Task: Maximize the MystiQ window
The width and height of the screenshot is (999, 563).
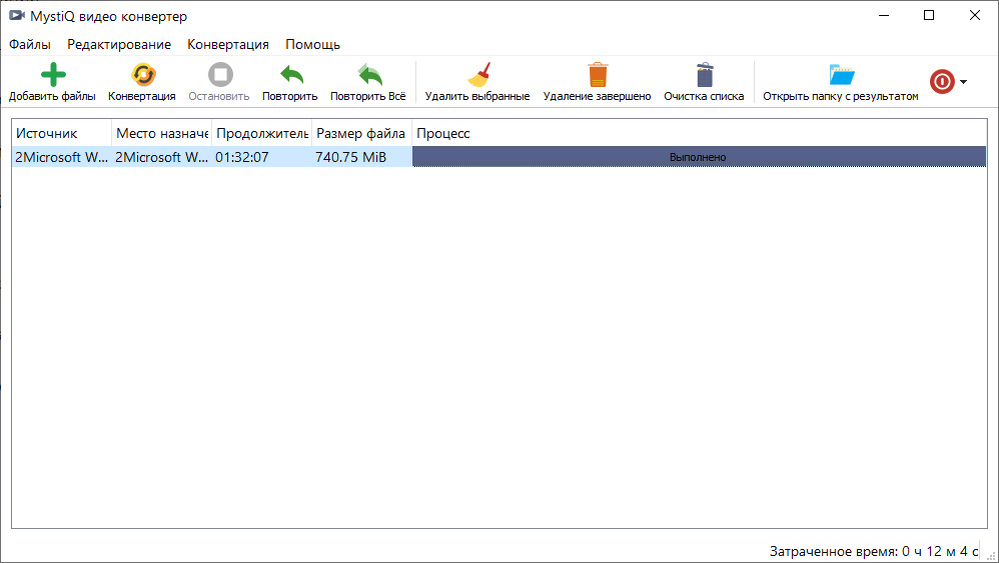Action: click(x=929, y=15)
